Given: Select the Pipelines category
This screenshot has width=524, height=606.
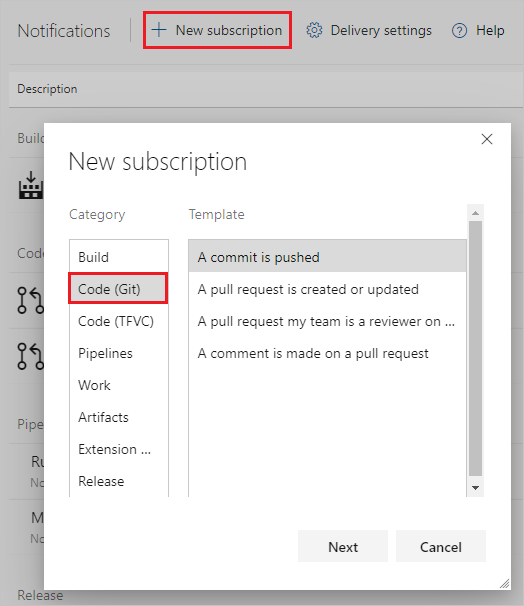Looking at the screenshot, I should 119,353.
